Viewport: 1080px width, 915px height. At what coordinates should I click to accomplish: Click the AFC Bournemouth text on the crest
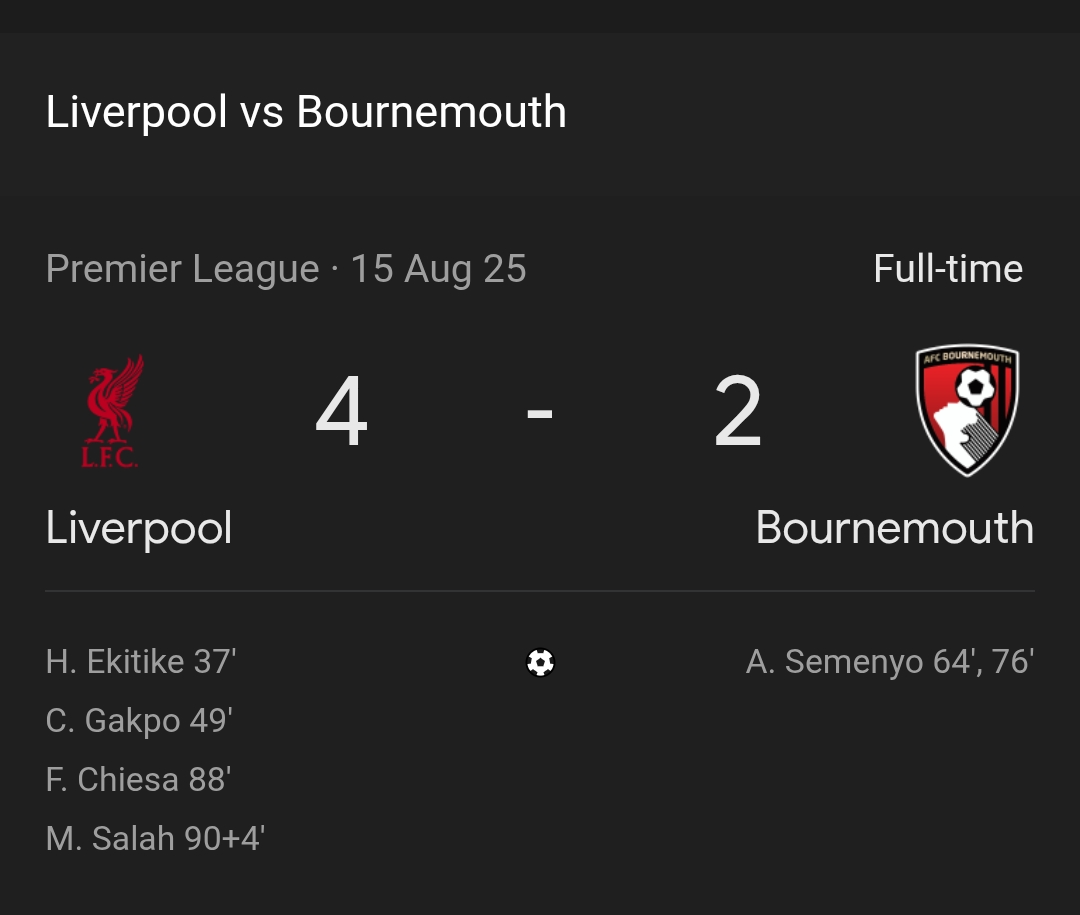[967, 357]
